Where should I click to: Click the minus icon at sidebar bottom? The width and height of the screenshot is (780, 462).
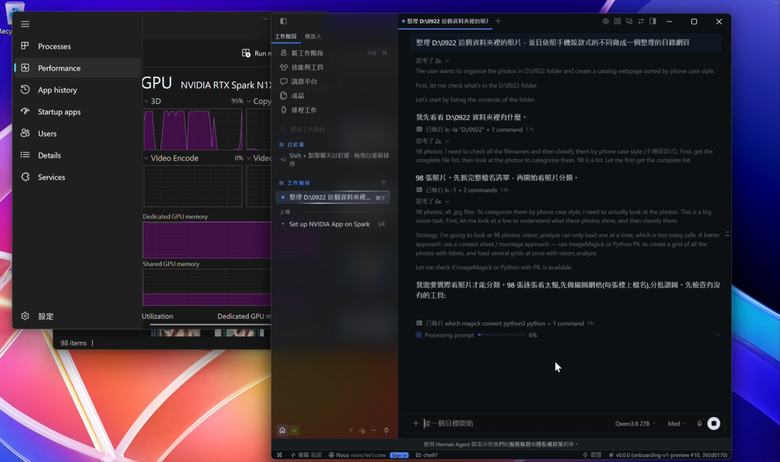374,430
